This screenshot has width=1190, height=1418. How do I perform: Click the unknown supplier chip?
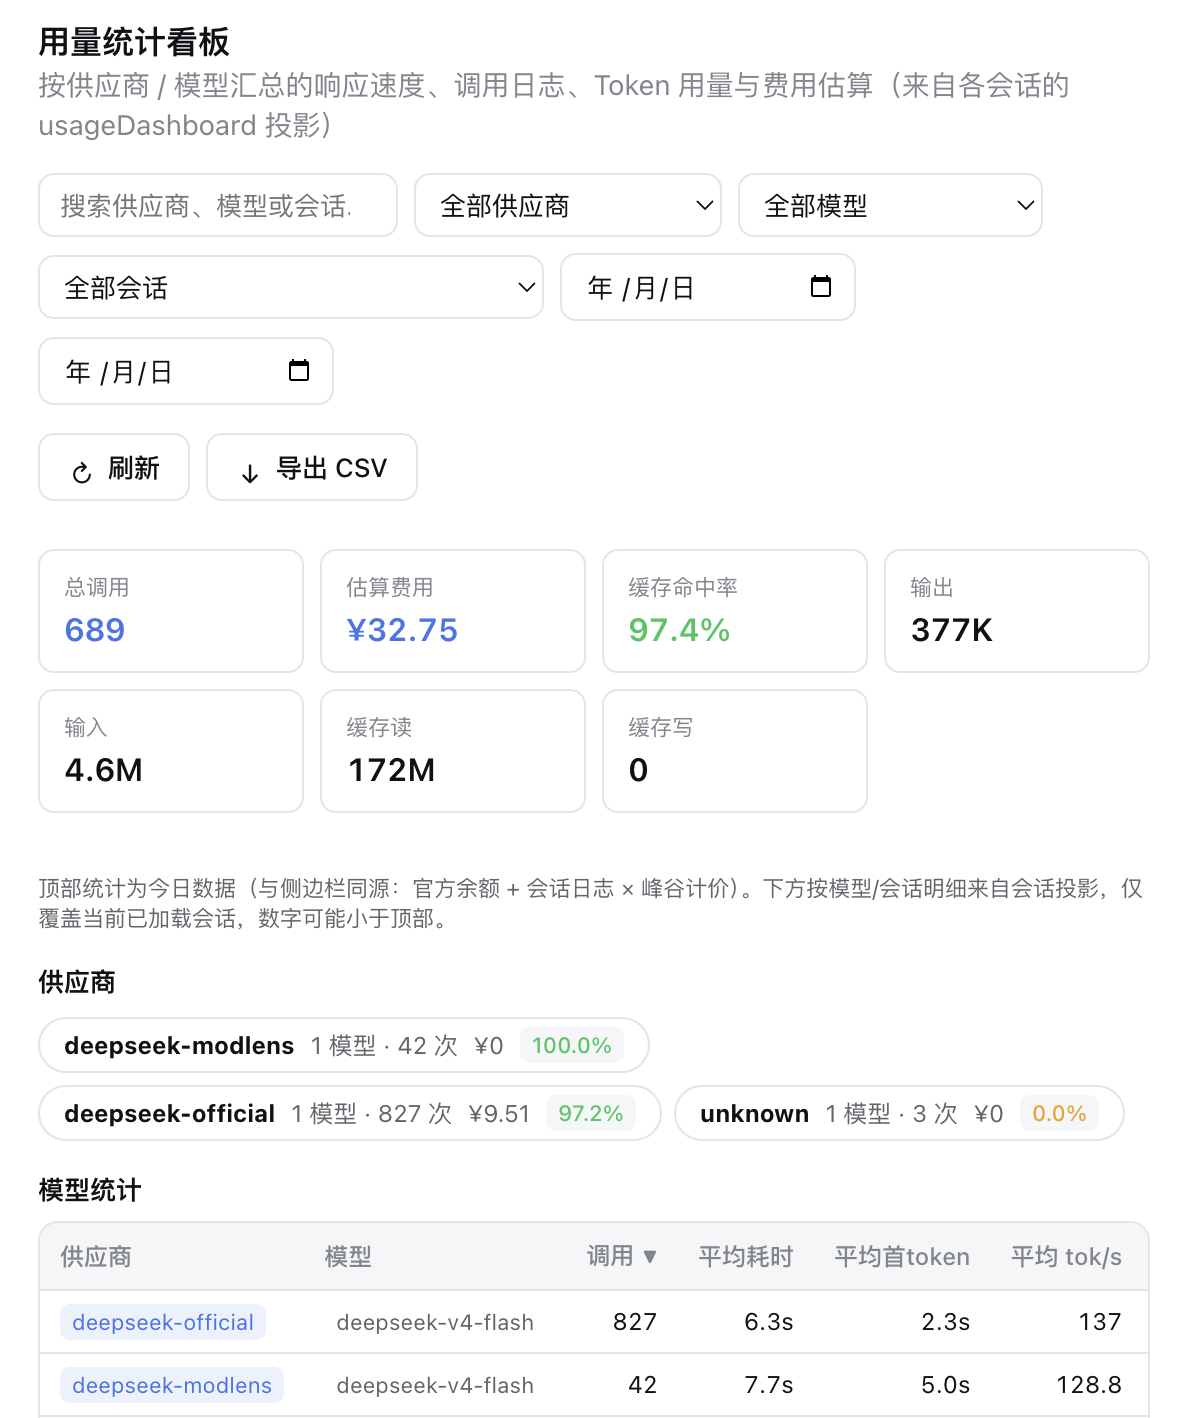tap(899, 1113)
